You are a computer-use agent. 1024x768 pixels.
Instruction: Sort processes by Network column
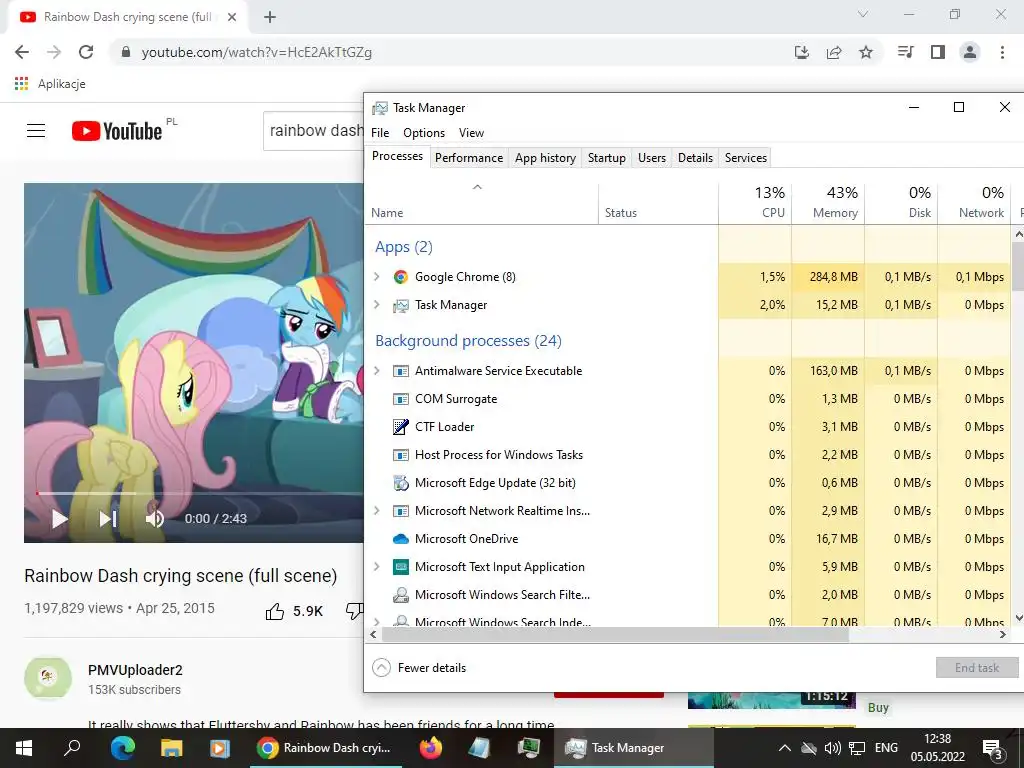point(975,203)
